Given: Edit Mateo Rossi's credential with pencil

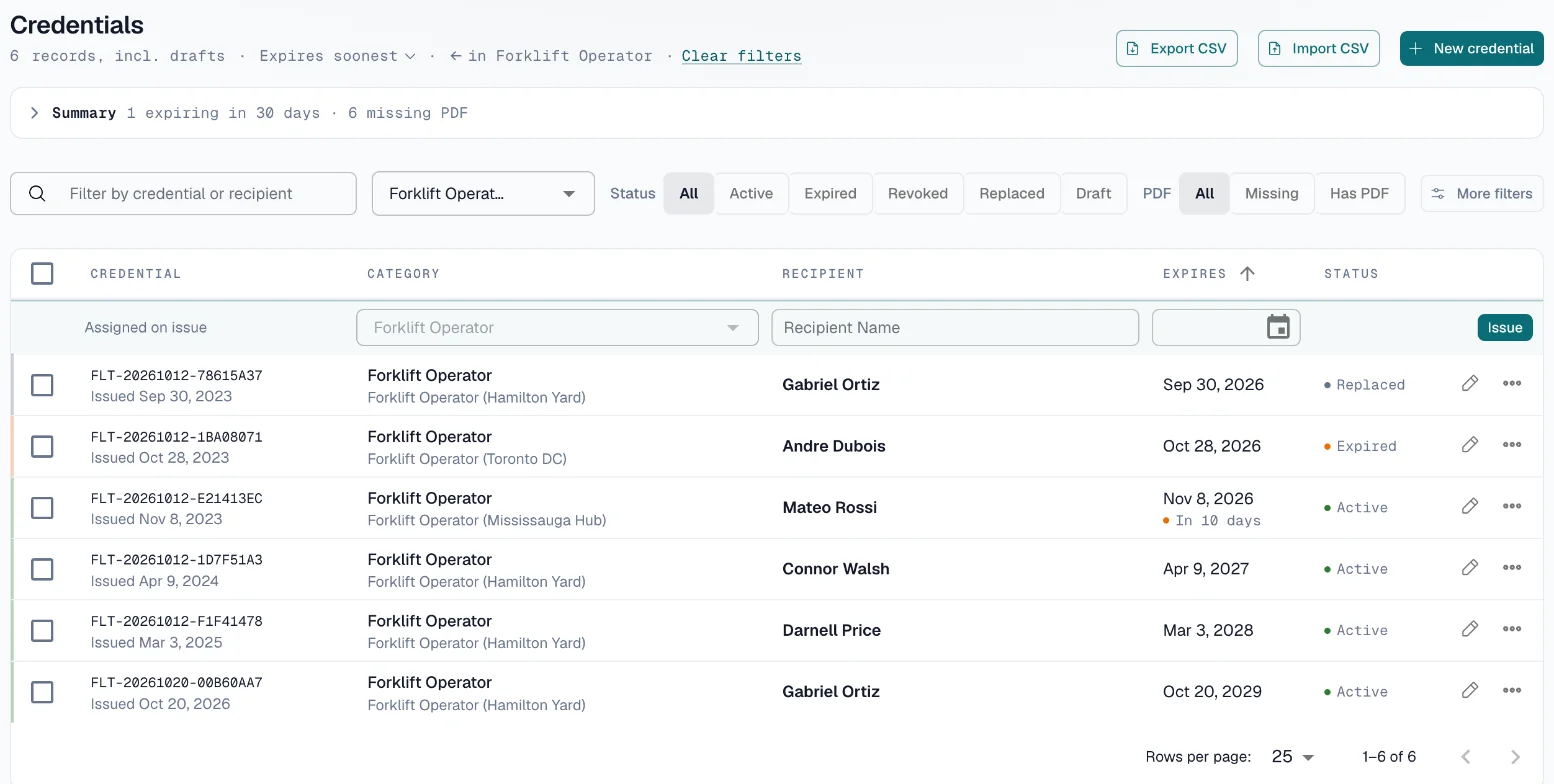Looking at the screenshot, I should [x=1469, y=507].
